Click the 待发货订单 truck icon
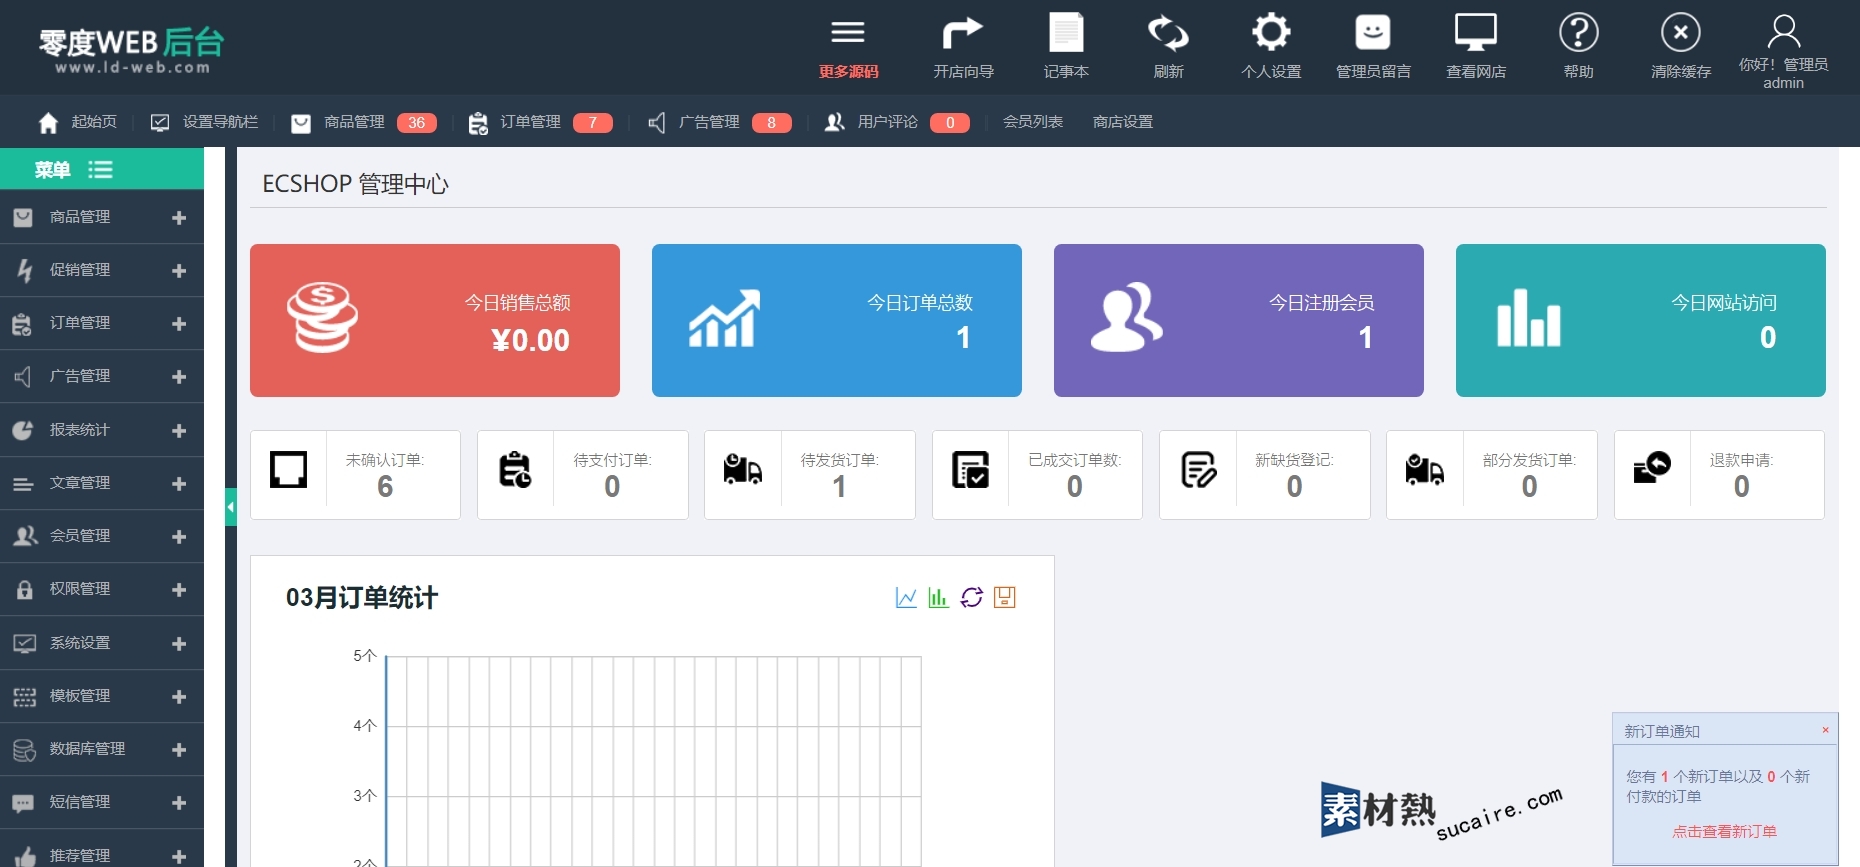Viewport: 1860px width, 867px height. pyautogui.click(x=742, y=469)
